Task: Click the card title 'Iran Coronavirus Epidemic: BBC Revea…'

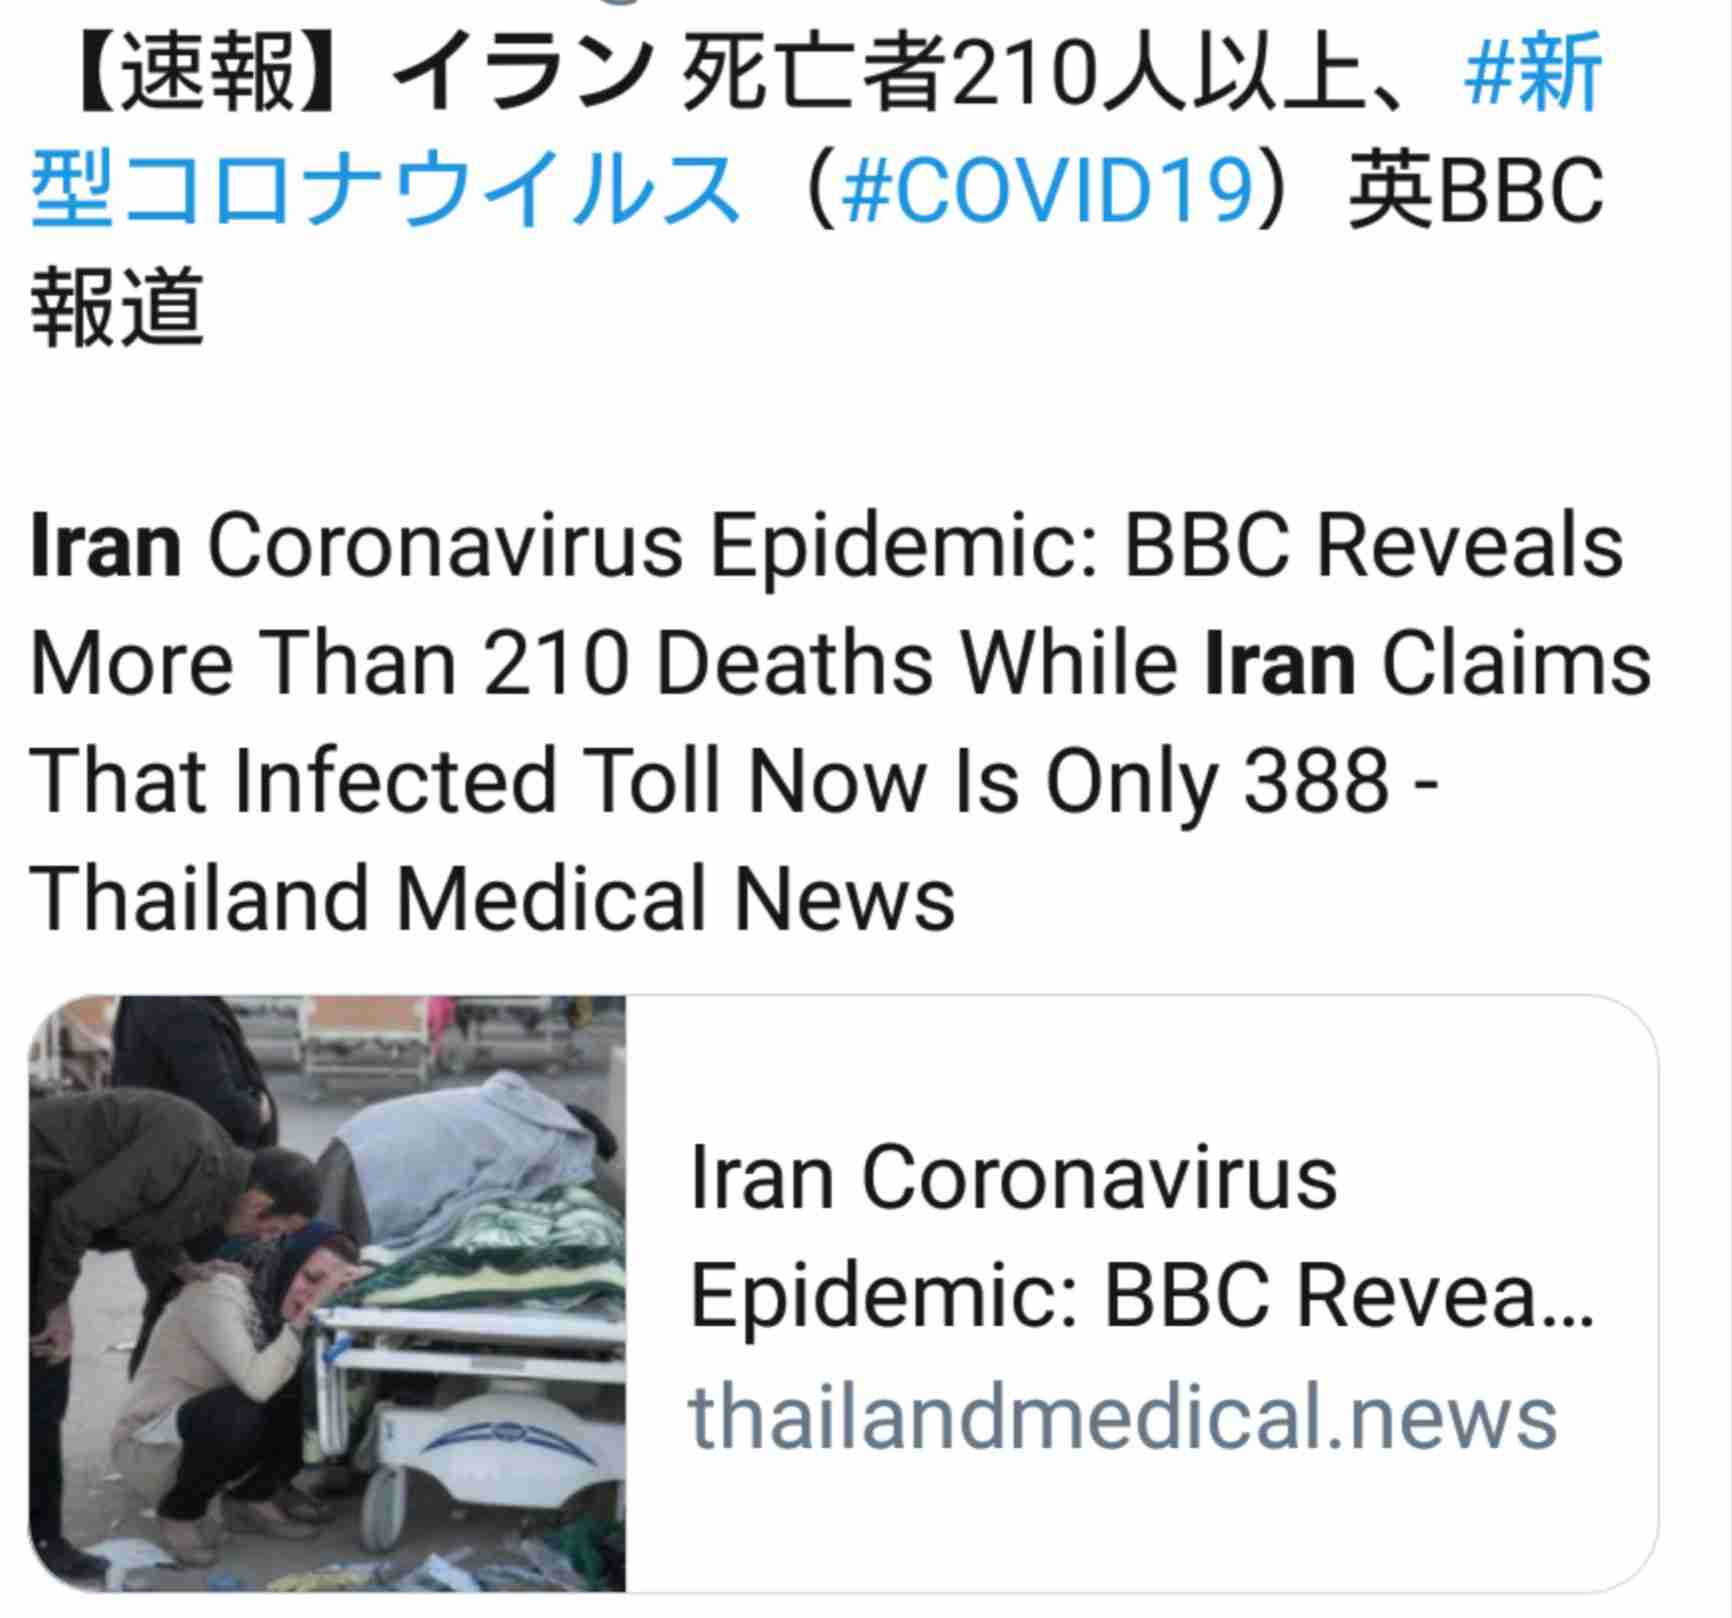Action: (1141, 1235)
